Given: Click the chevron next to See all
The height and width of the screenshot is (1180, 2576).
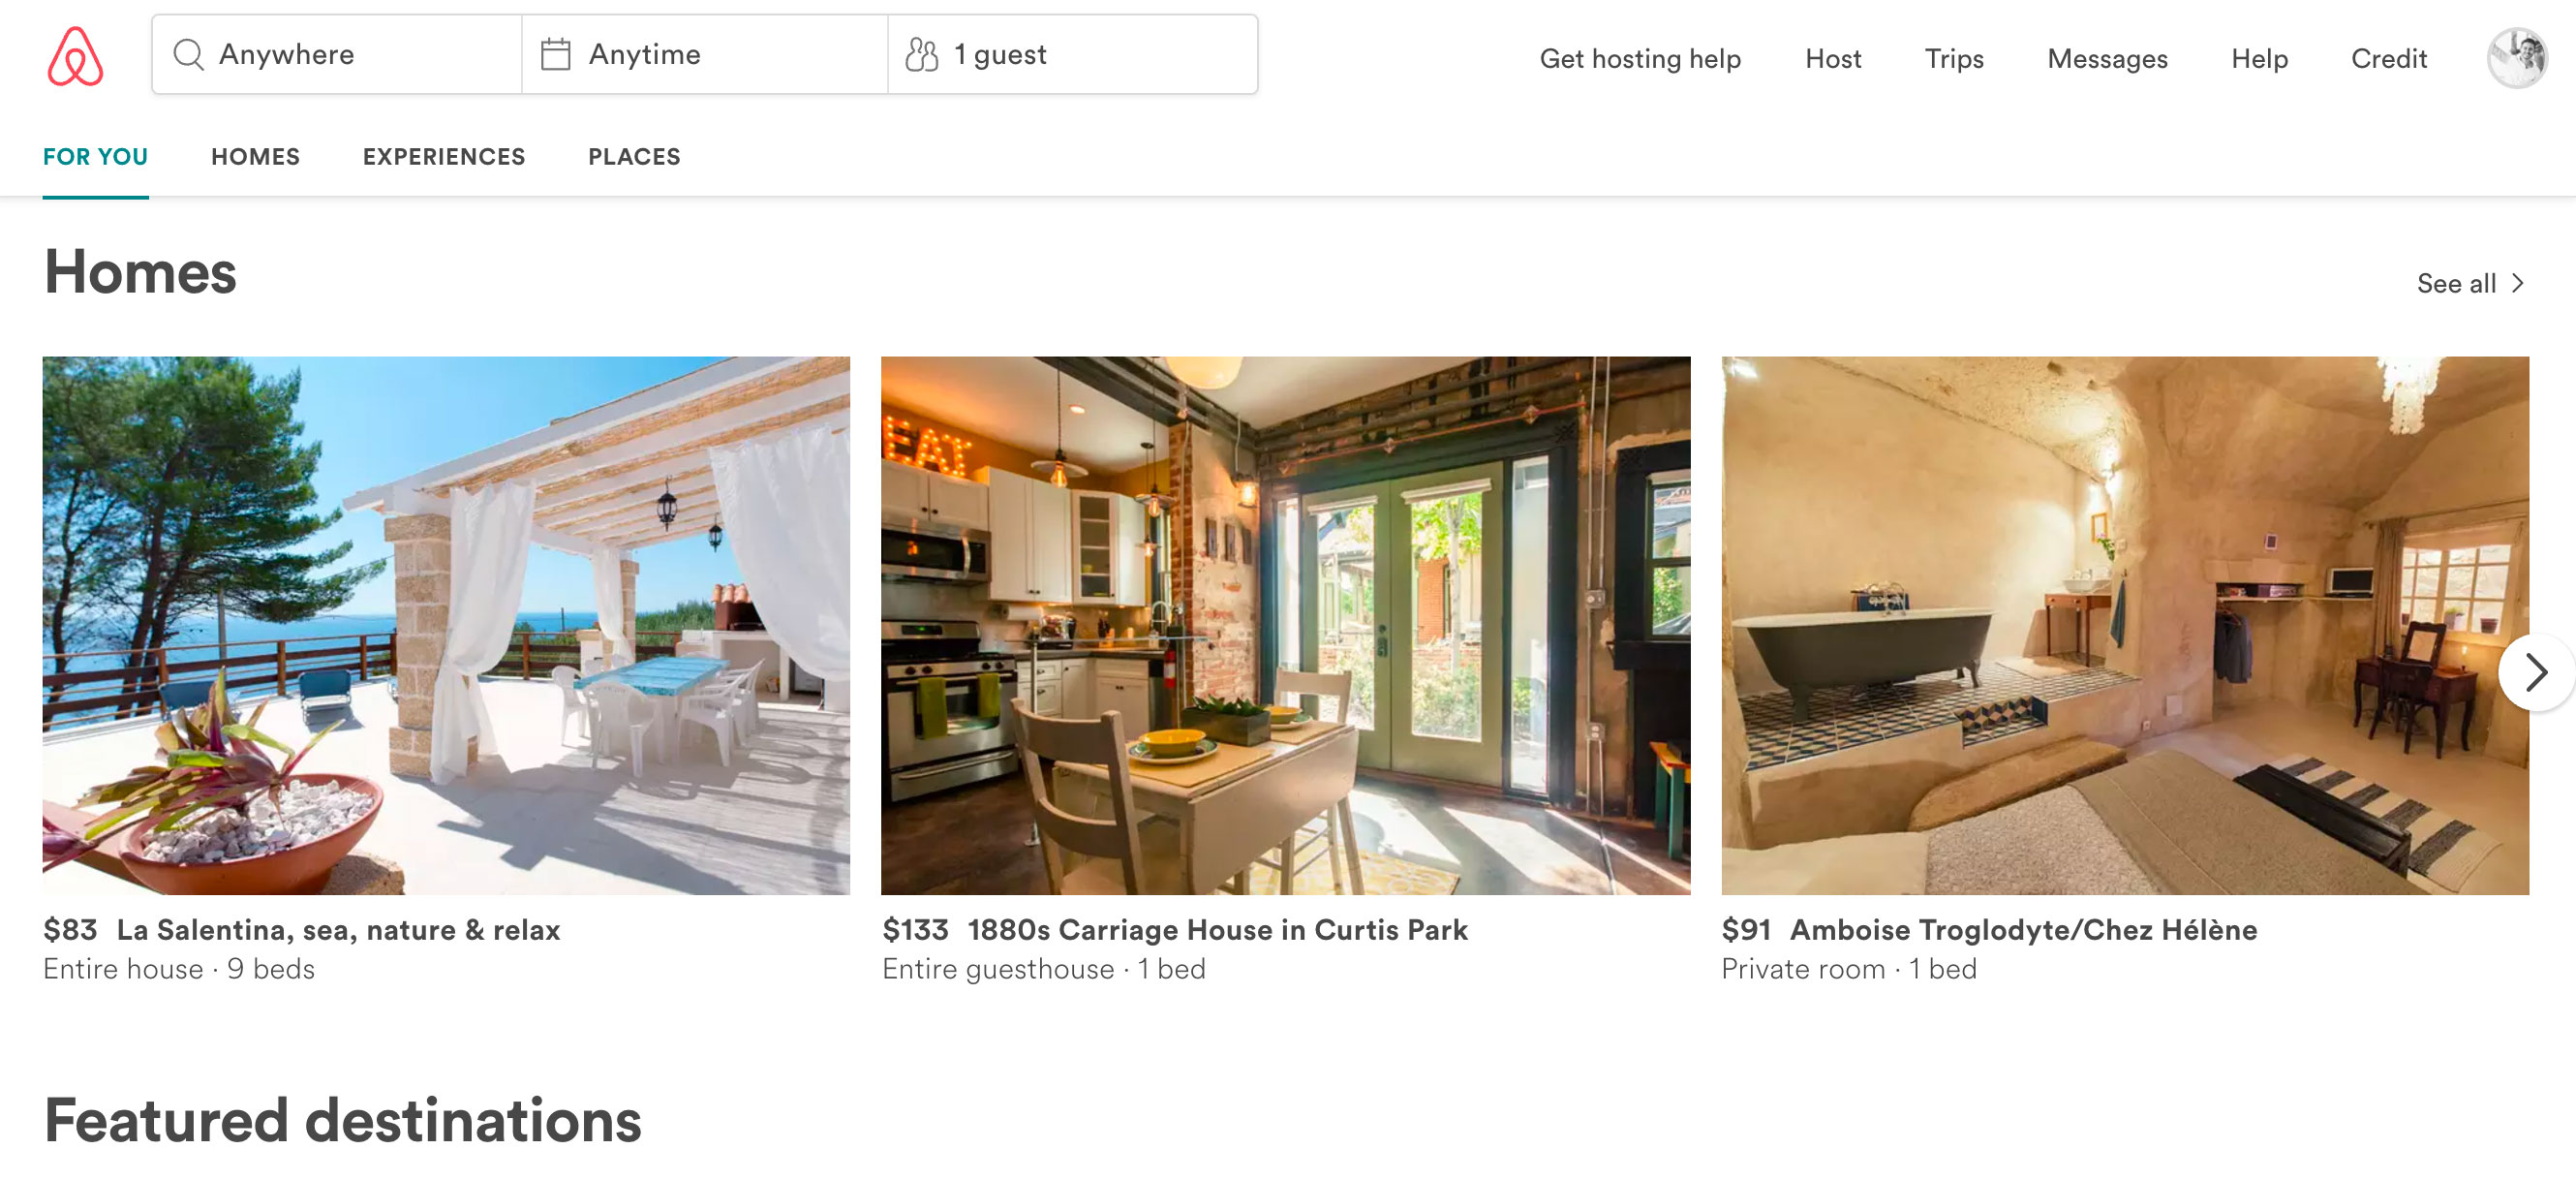Looking at the screenshot, I should [x=2518, y=284].
